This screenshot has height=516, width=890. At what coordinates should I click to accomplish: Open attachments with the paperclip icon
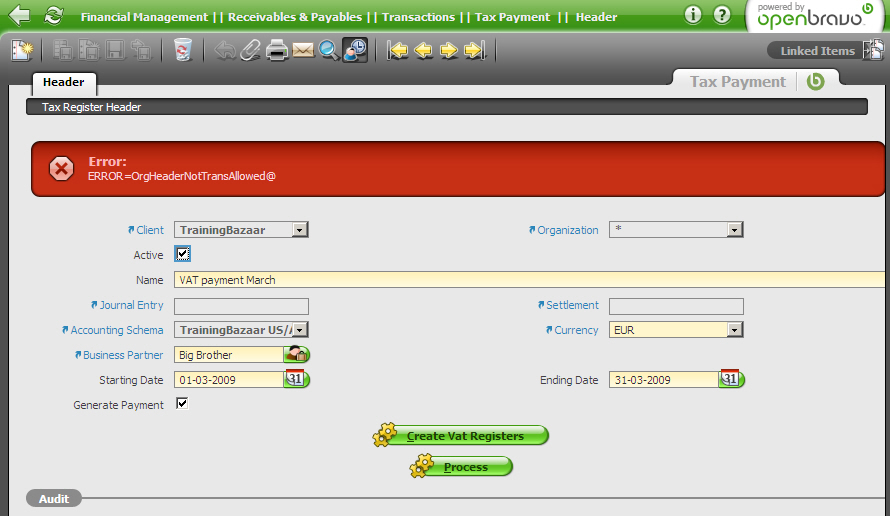(x=250, y=51)
